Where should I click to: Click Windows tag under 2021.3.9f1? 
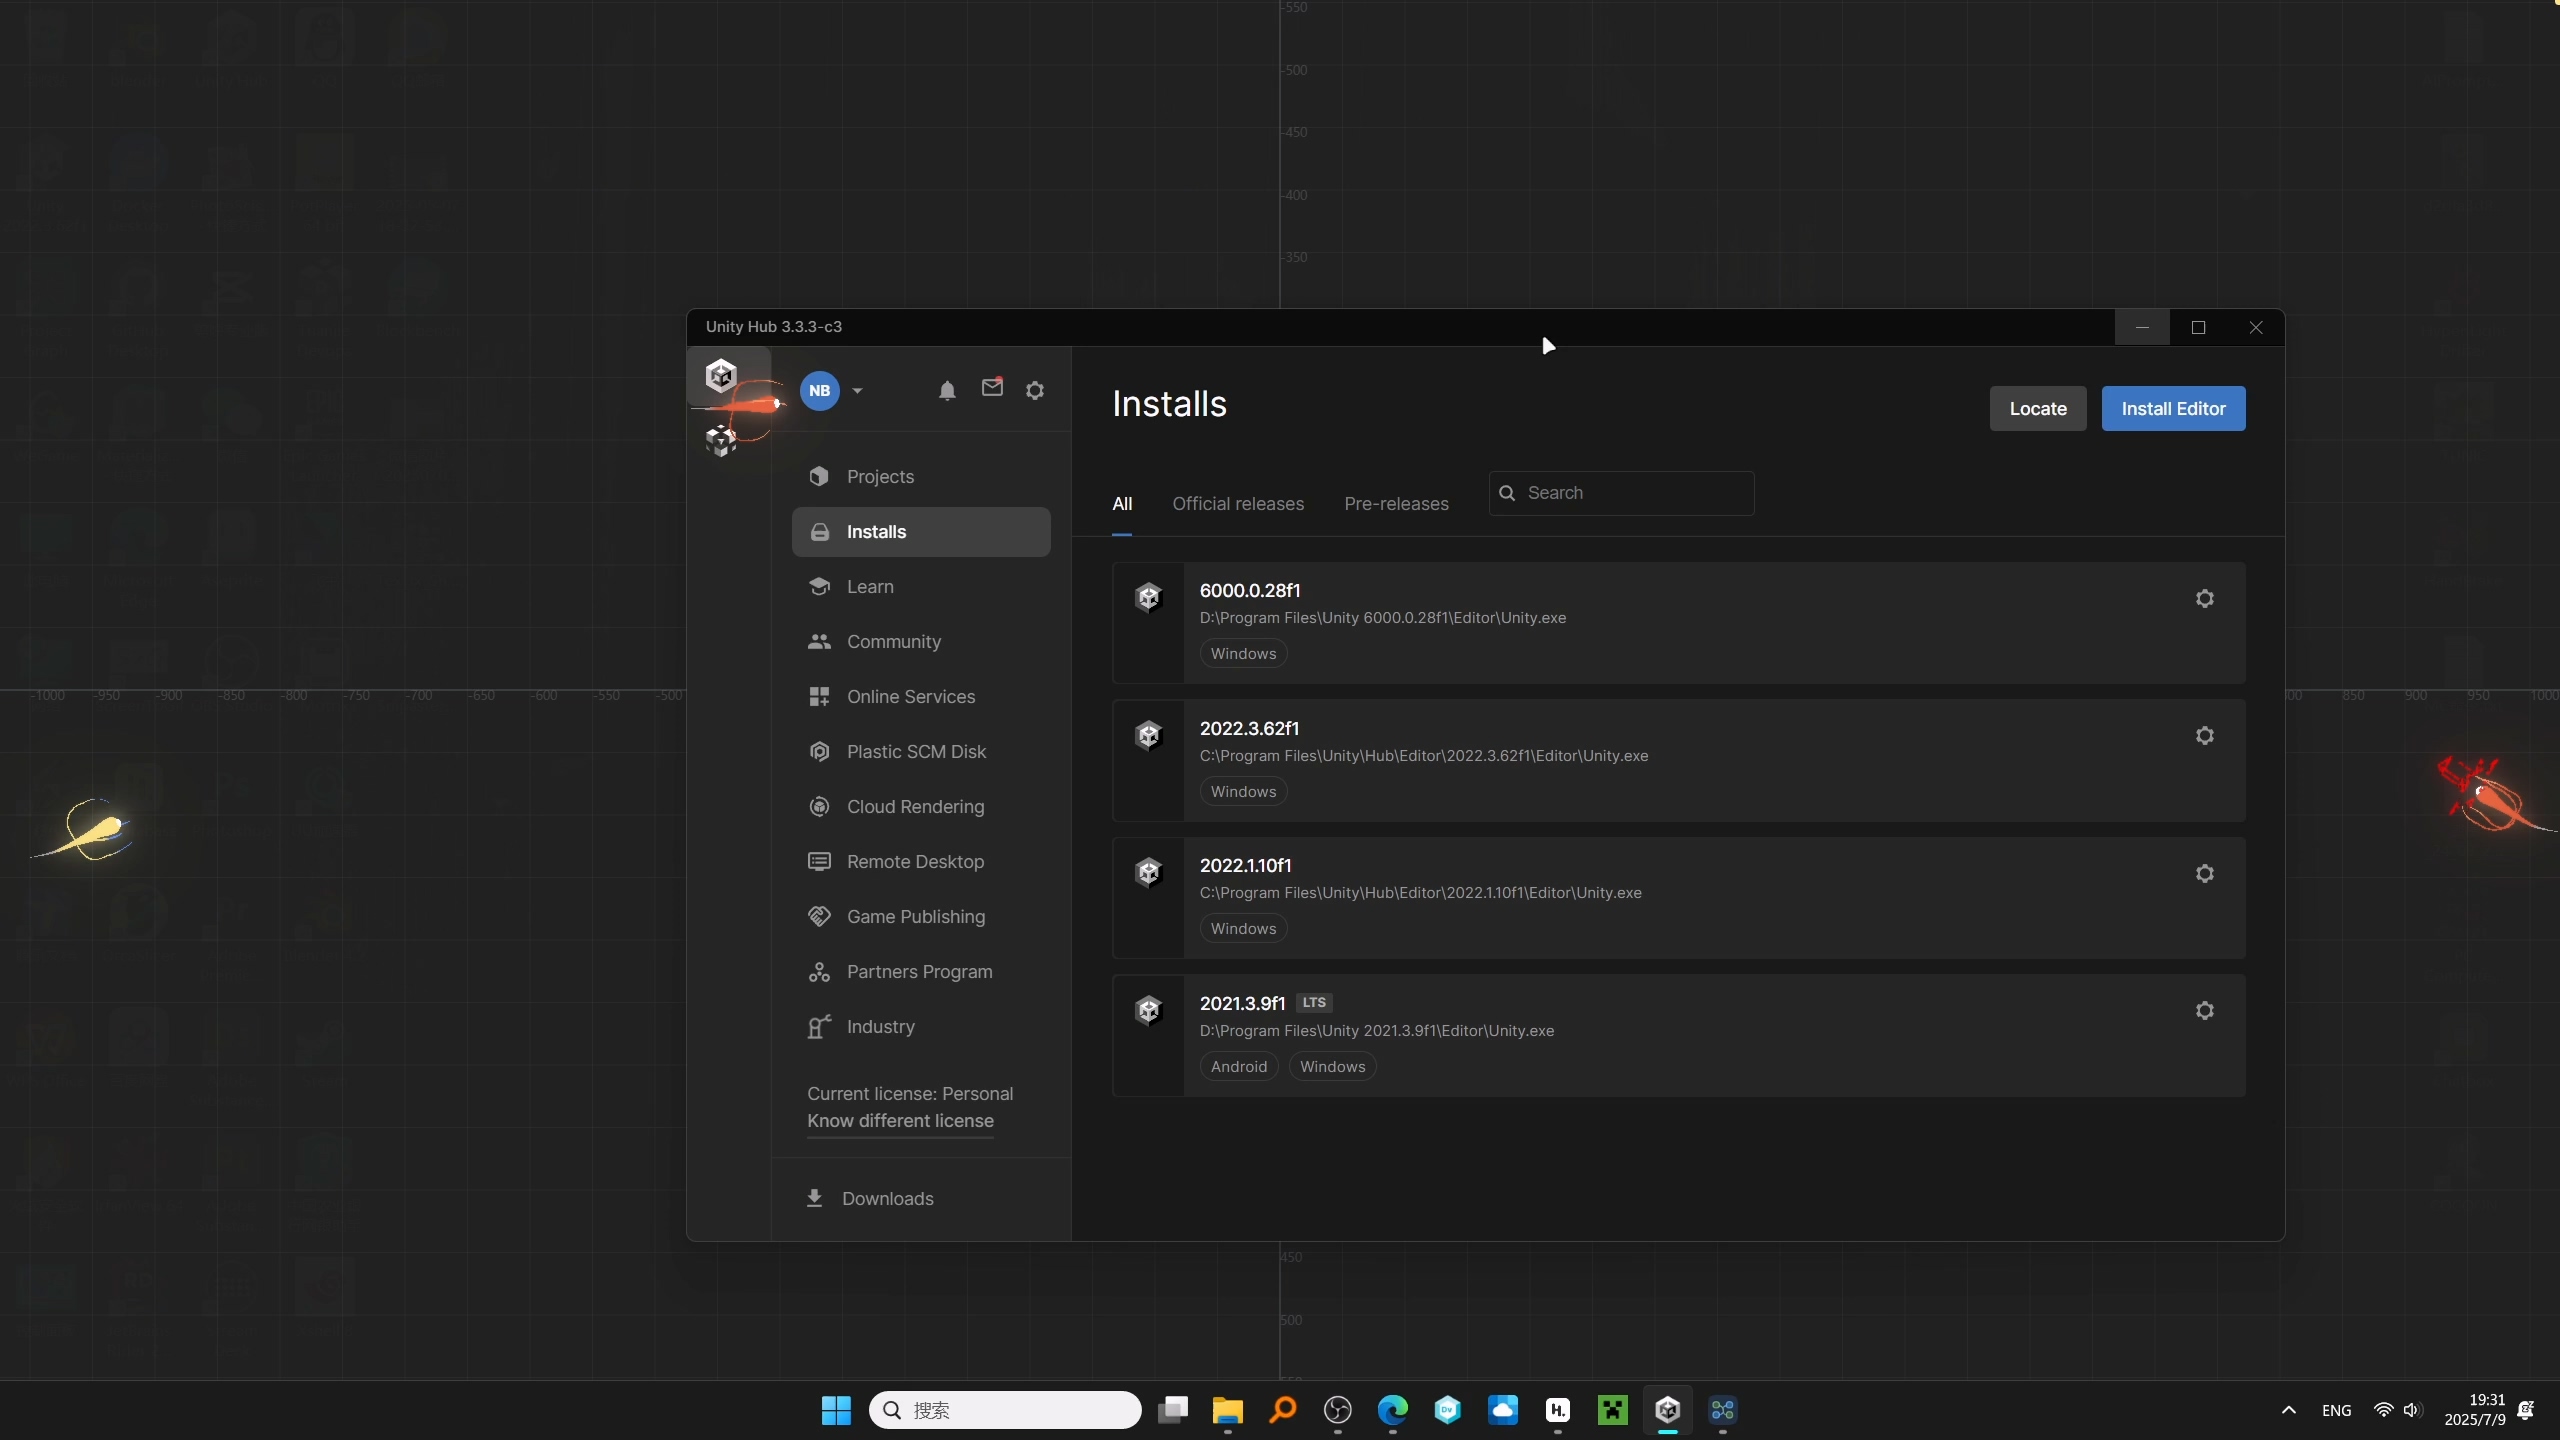(x=1332, y=1067)
